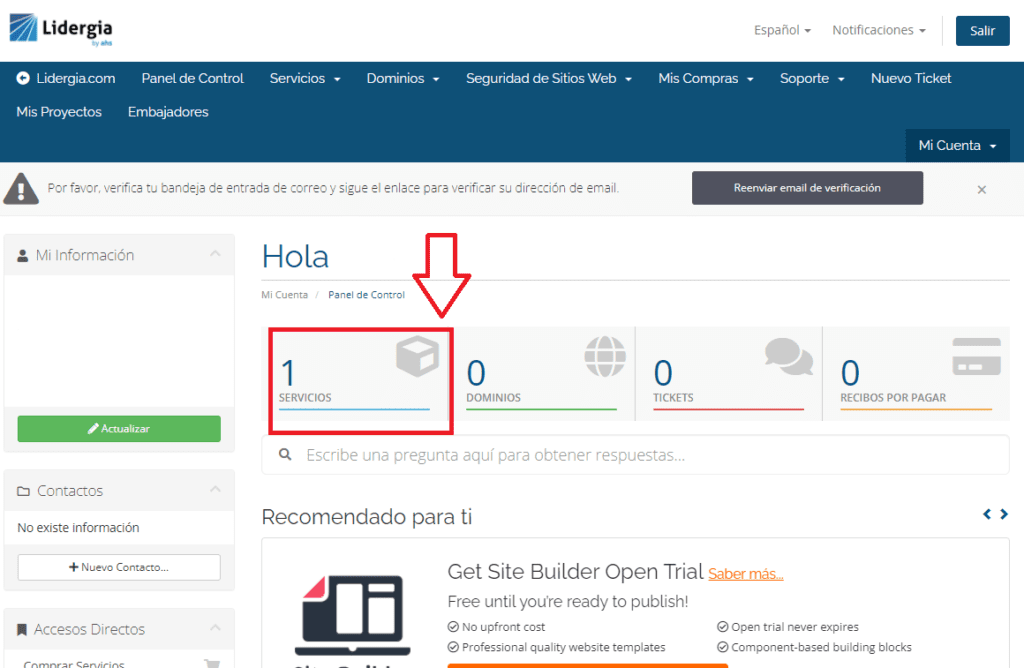Follow the Saber más link
Viewport: 1024px width, 668px height.
pos(746,574)
